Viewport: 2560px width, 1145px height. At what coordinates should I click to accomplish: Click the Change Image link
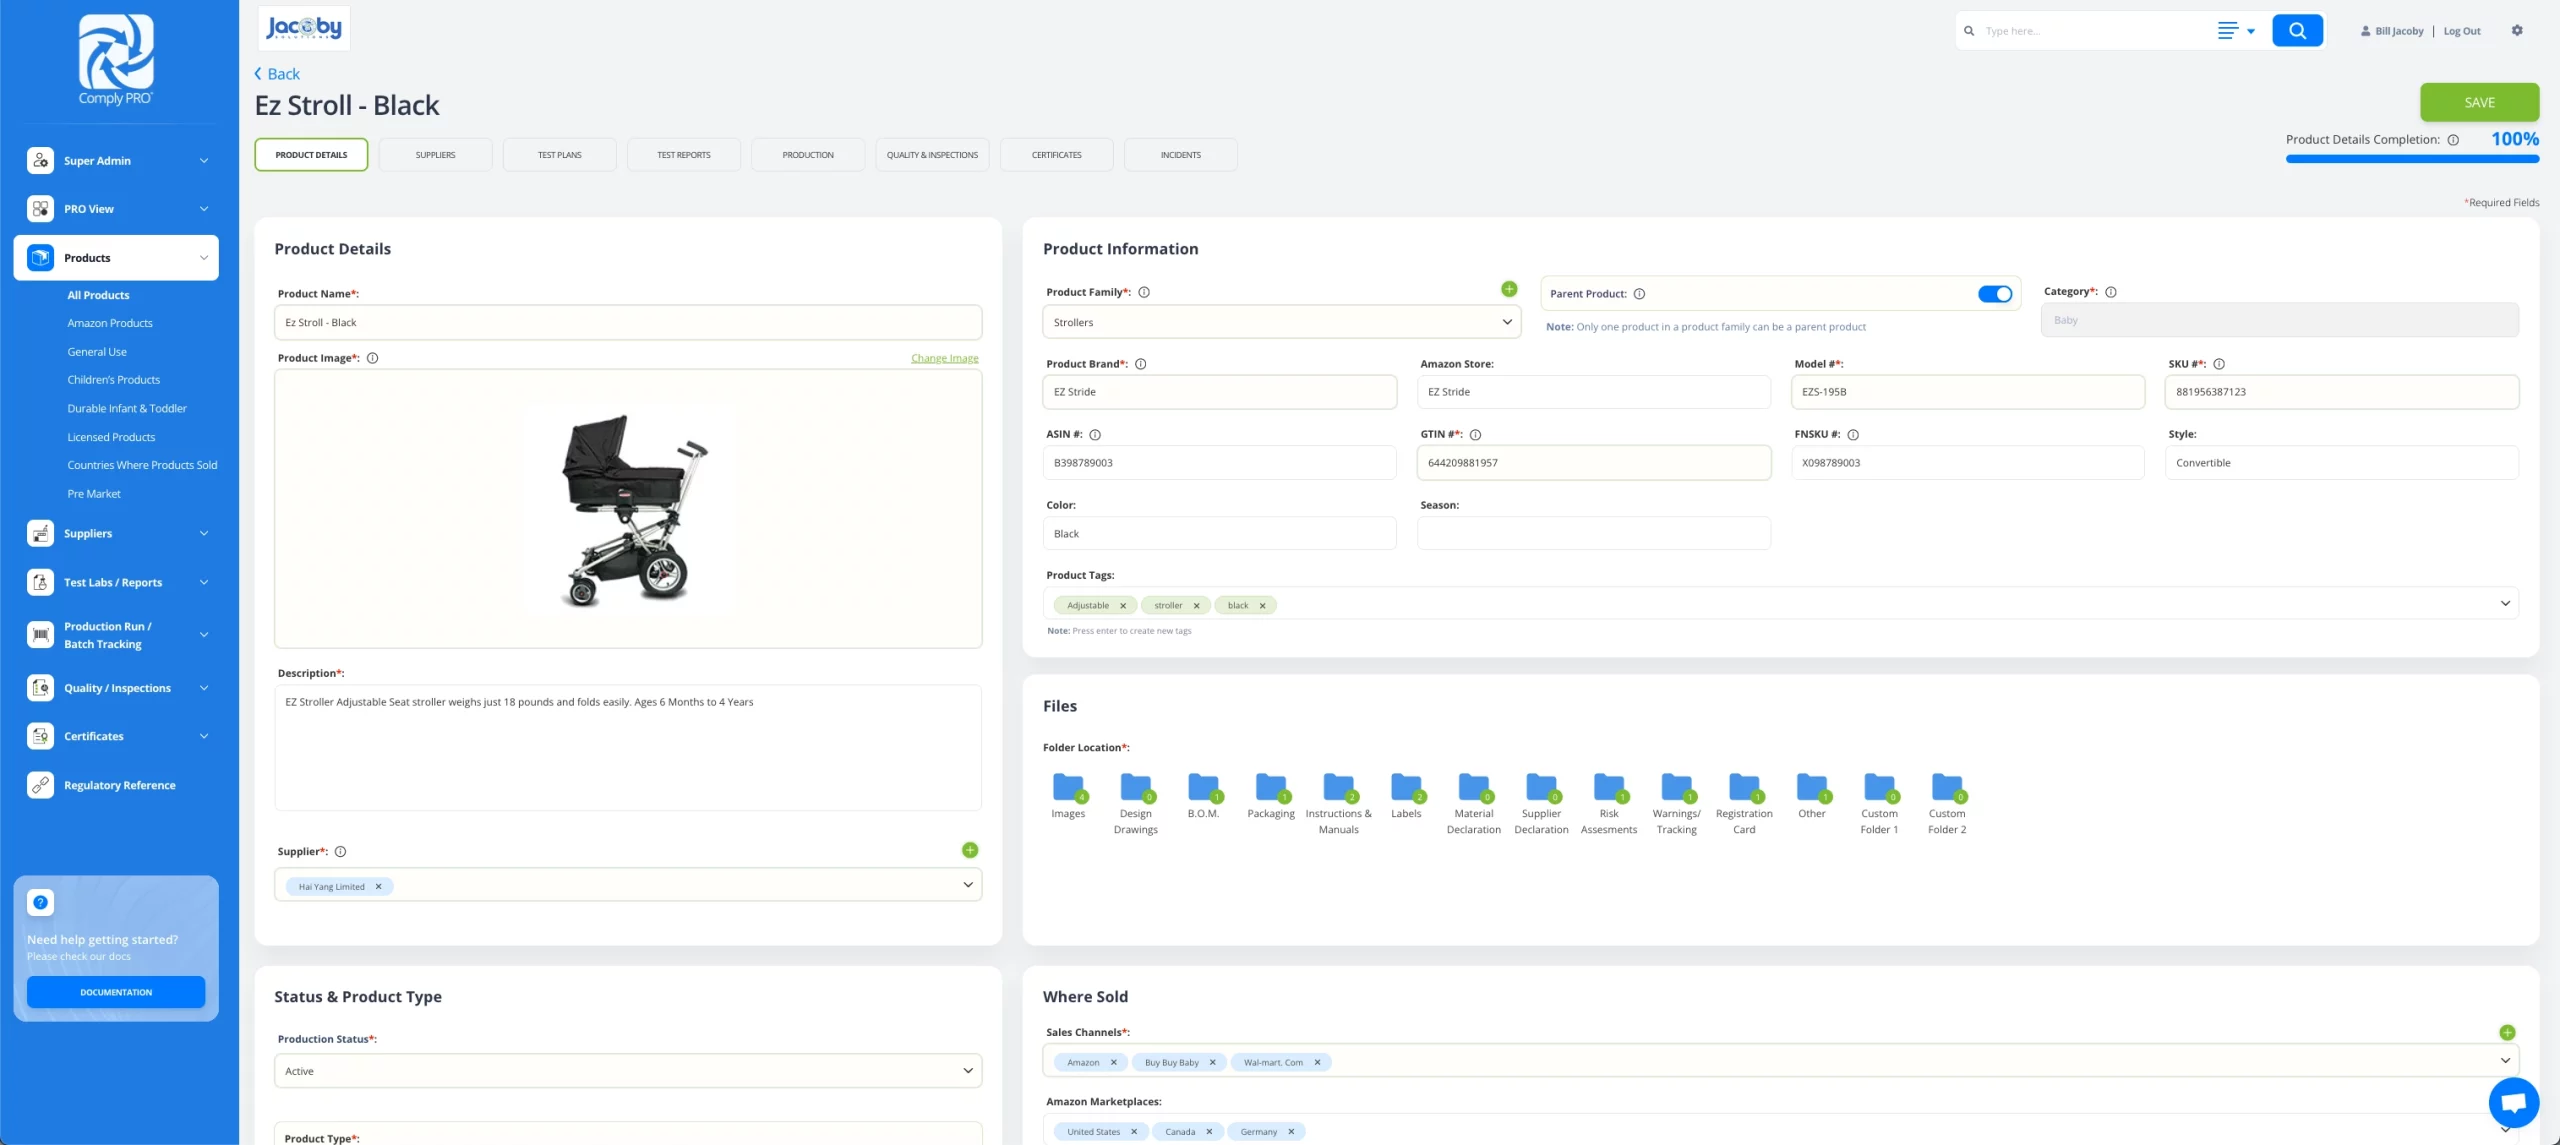click(944, 358)
